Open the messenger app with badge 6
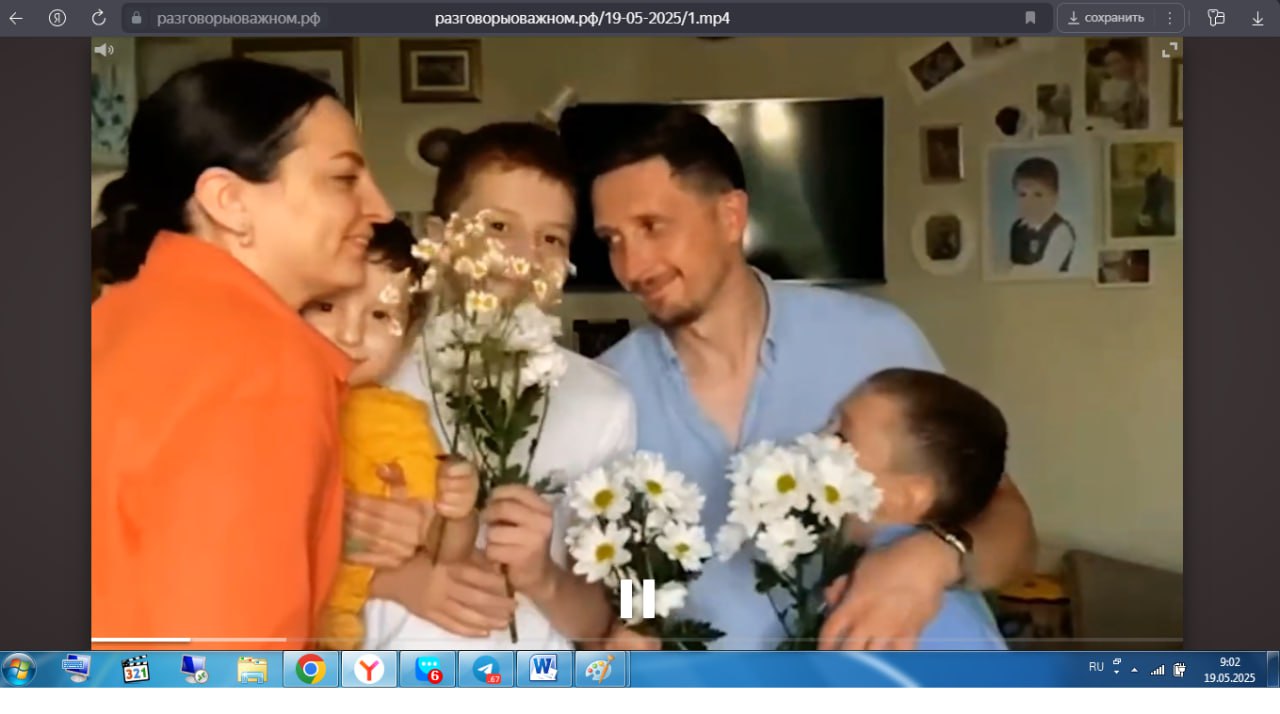 click(x=428, y=669)
